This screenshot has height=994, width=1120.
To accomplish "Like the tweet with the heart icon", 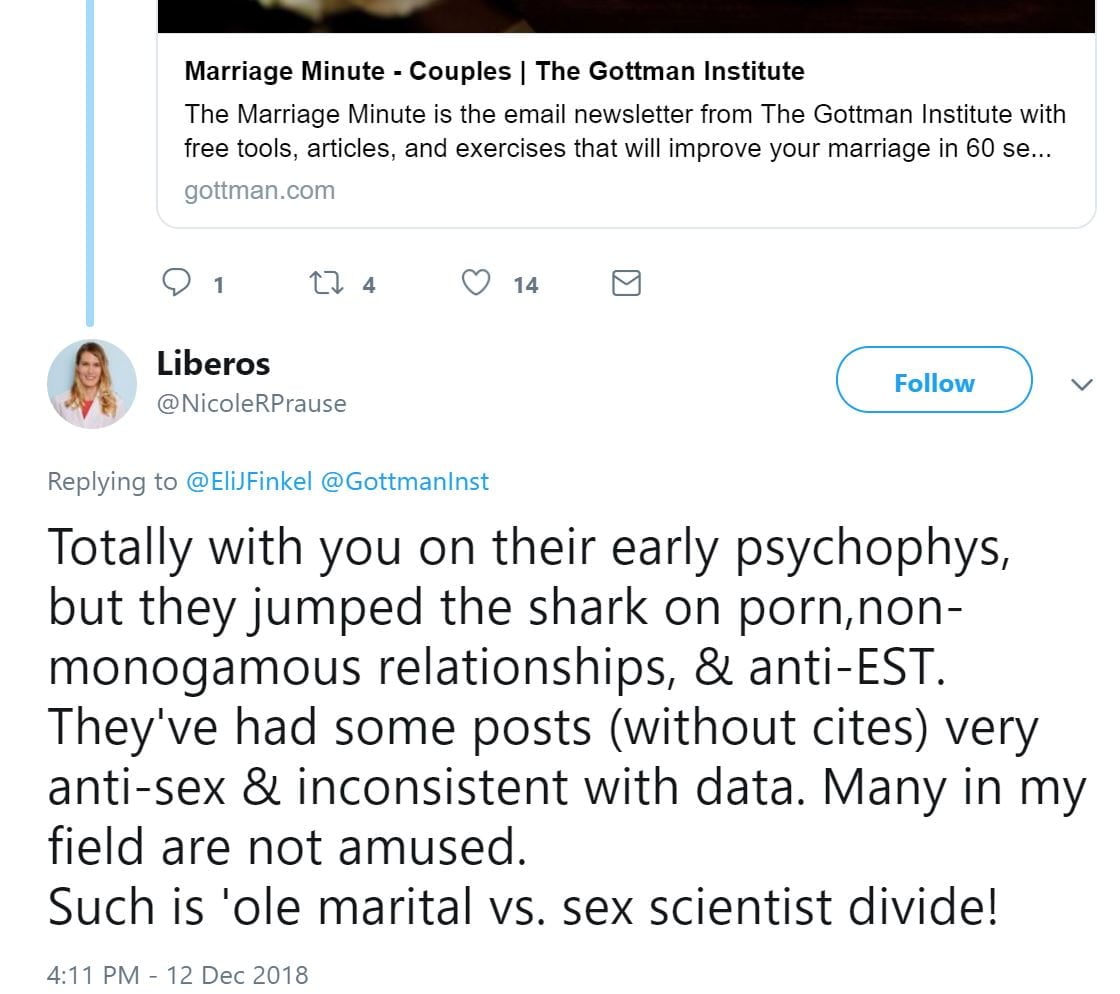I will click(x=477, y=284).
